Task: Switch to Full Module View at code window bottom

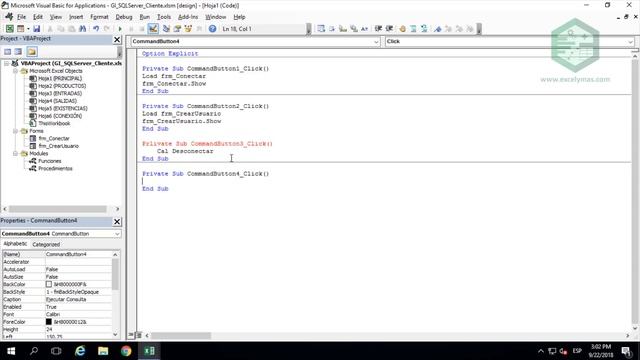Action: point(139,335)
